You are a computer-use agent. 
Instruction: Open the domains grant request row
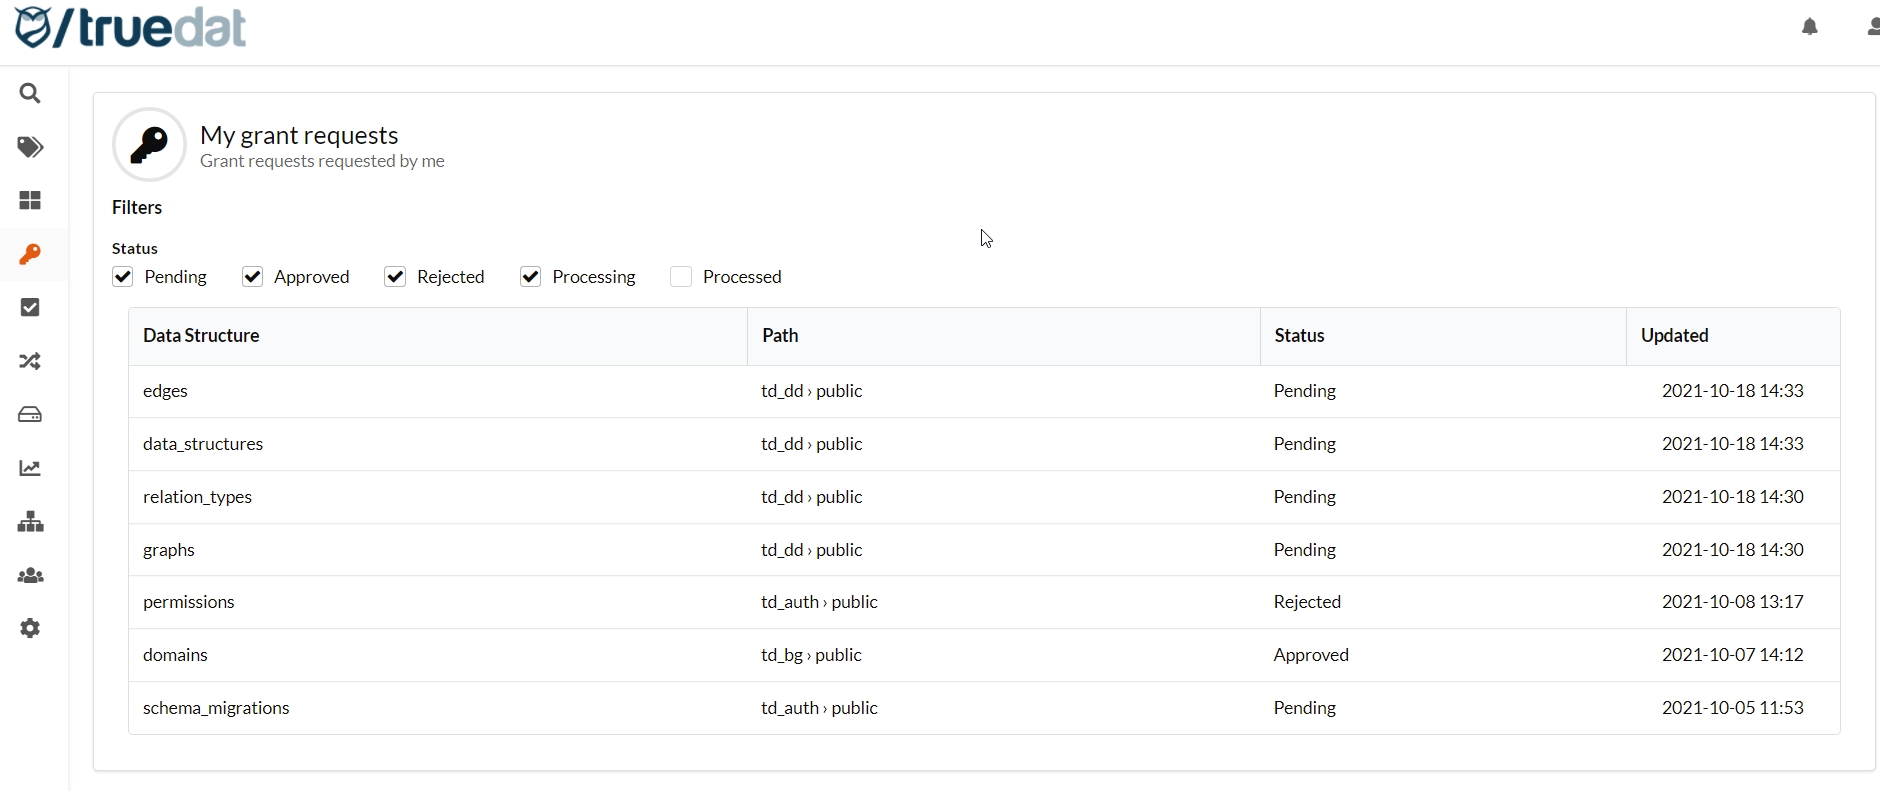(176, 655)
